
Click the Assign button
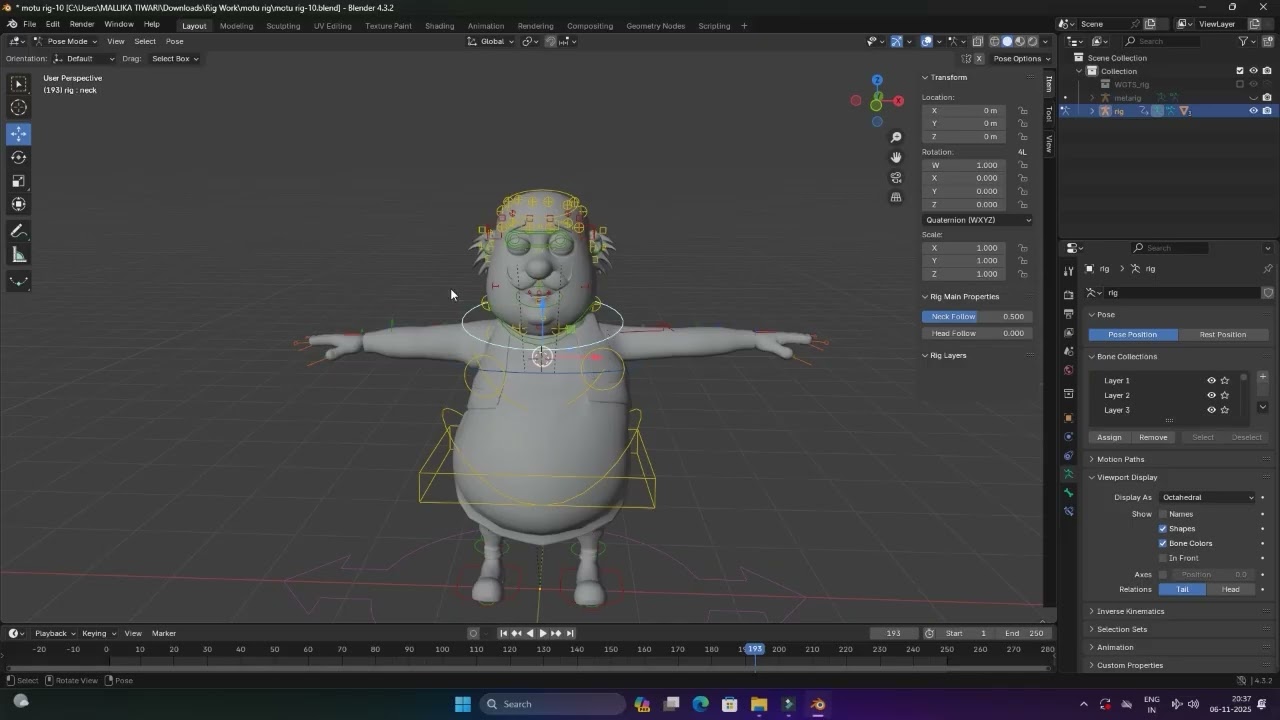coord(1109,437)
